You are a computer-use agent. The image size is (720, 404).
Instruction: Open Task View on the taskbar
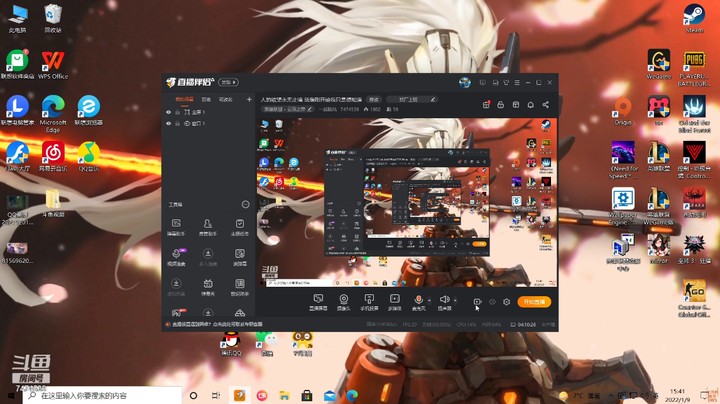[x=216, y=395]
